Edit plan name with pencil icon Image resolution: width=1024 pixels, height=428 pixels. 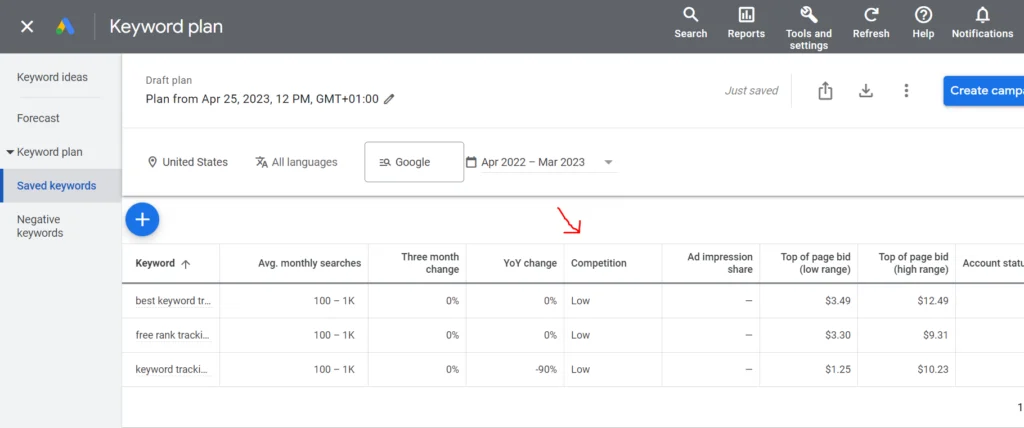pyautogui.click(x=389, y=99)
